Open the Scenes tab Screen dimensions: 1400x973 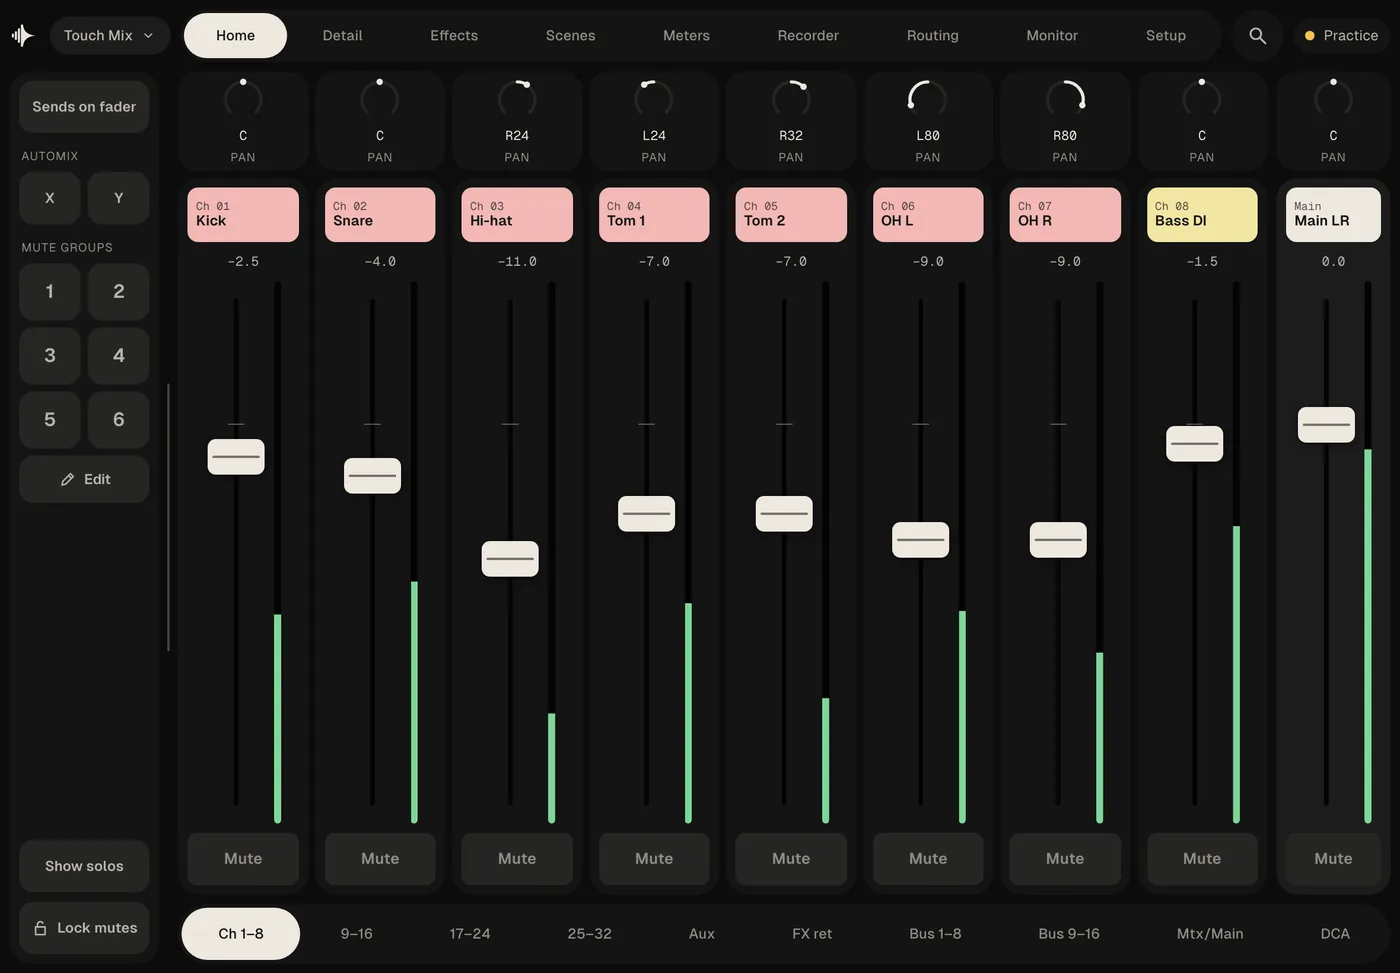(570, 36)
